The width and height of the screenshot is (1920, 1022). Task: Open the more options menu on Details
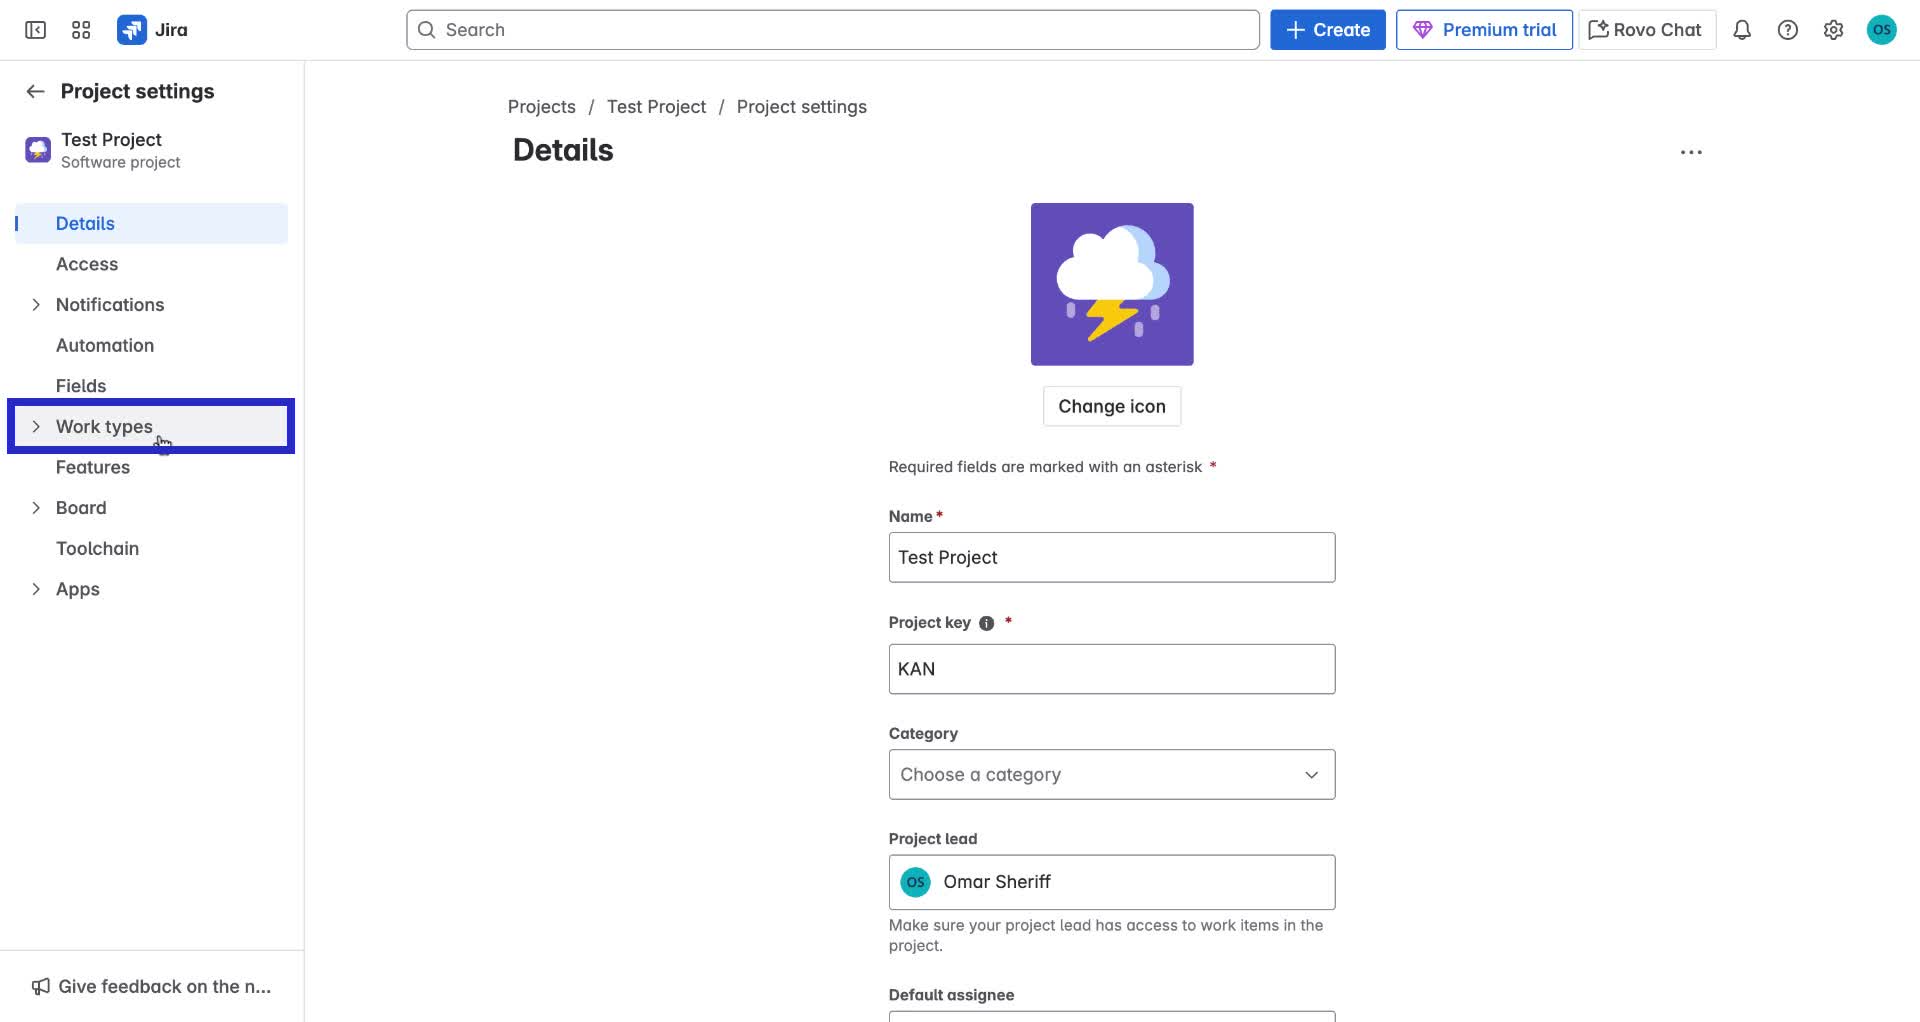1691,151
